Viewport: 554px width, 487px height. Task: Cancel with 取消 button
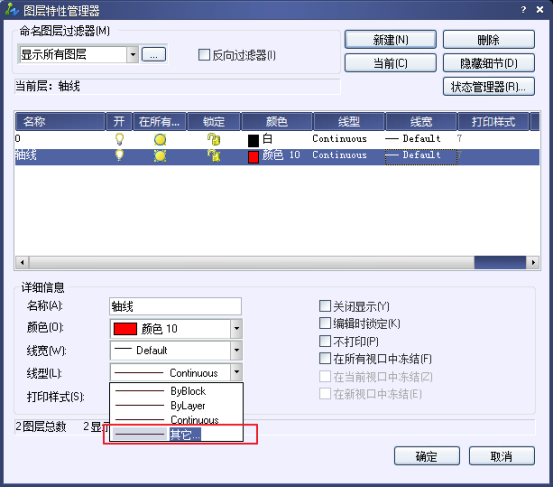[501, 456]
